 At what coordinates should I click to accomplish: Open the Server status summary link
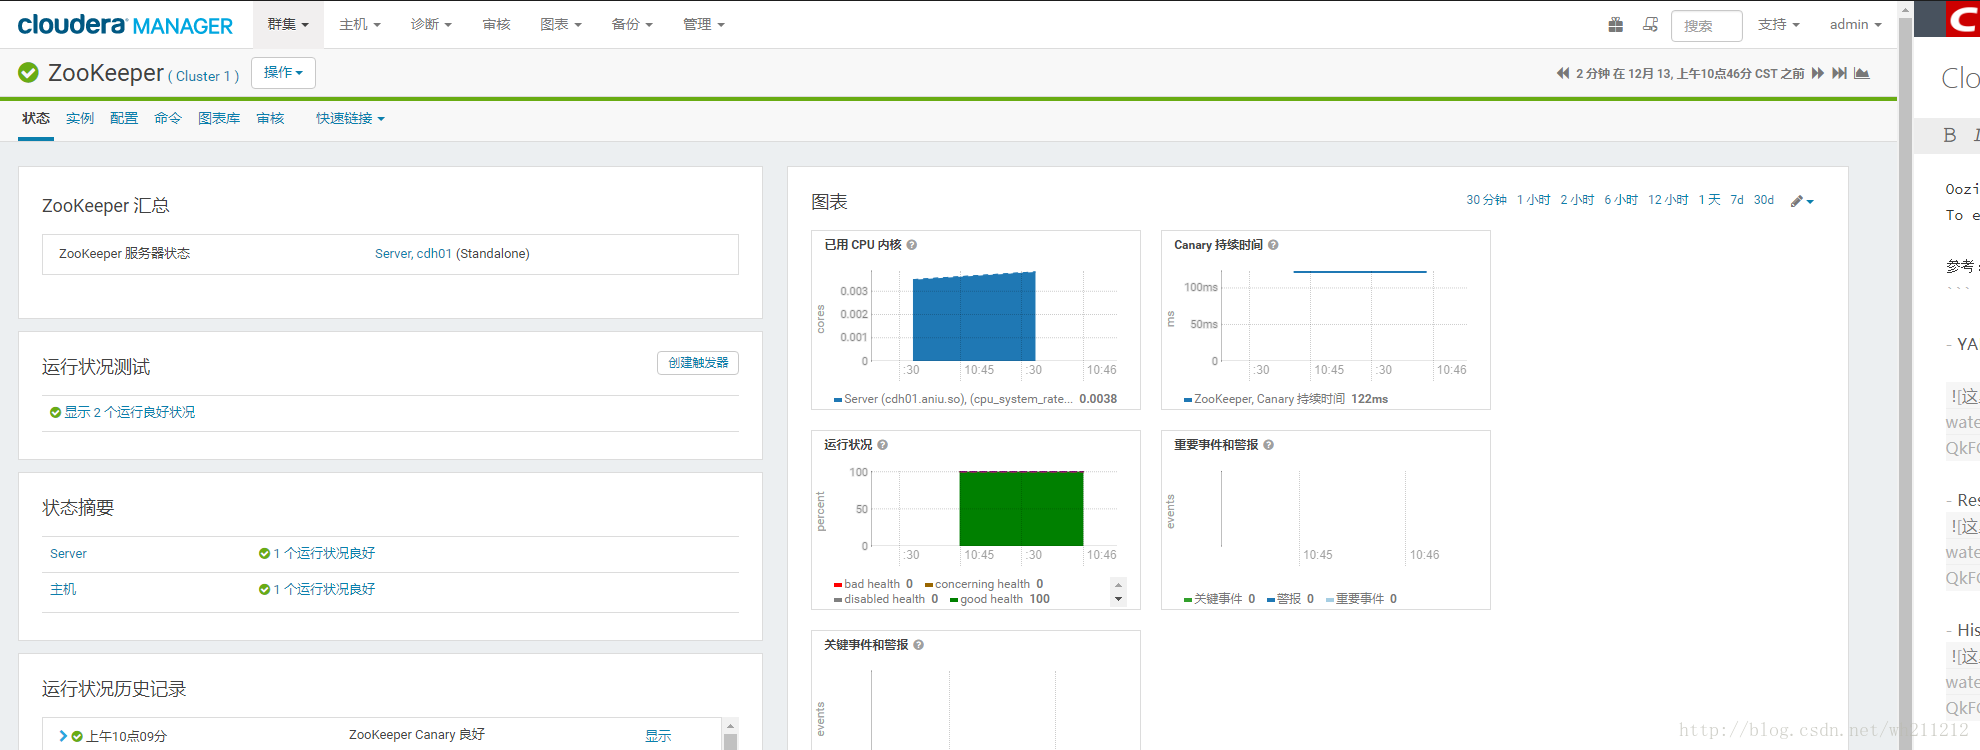[x=68, y=553]
